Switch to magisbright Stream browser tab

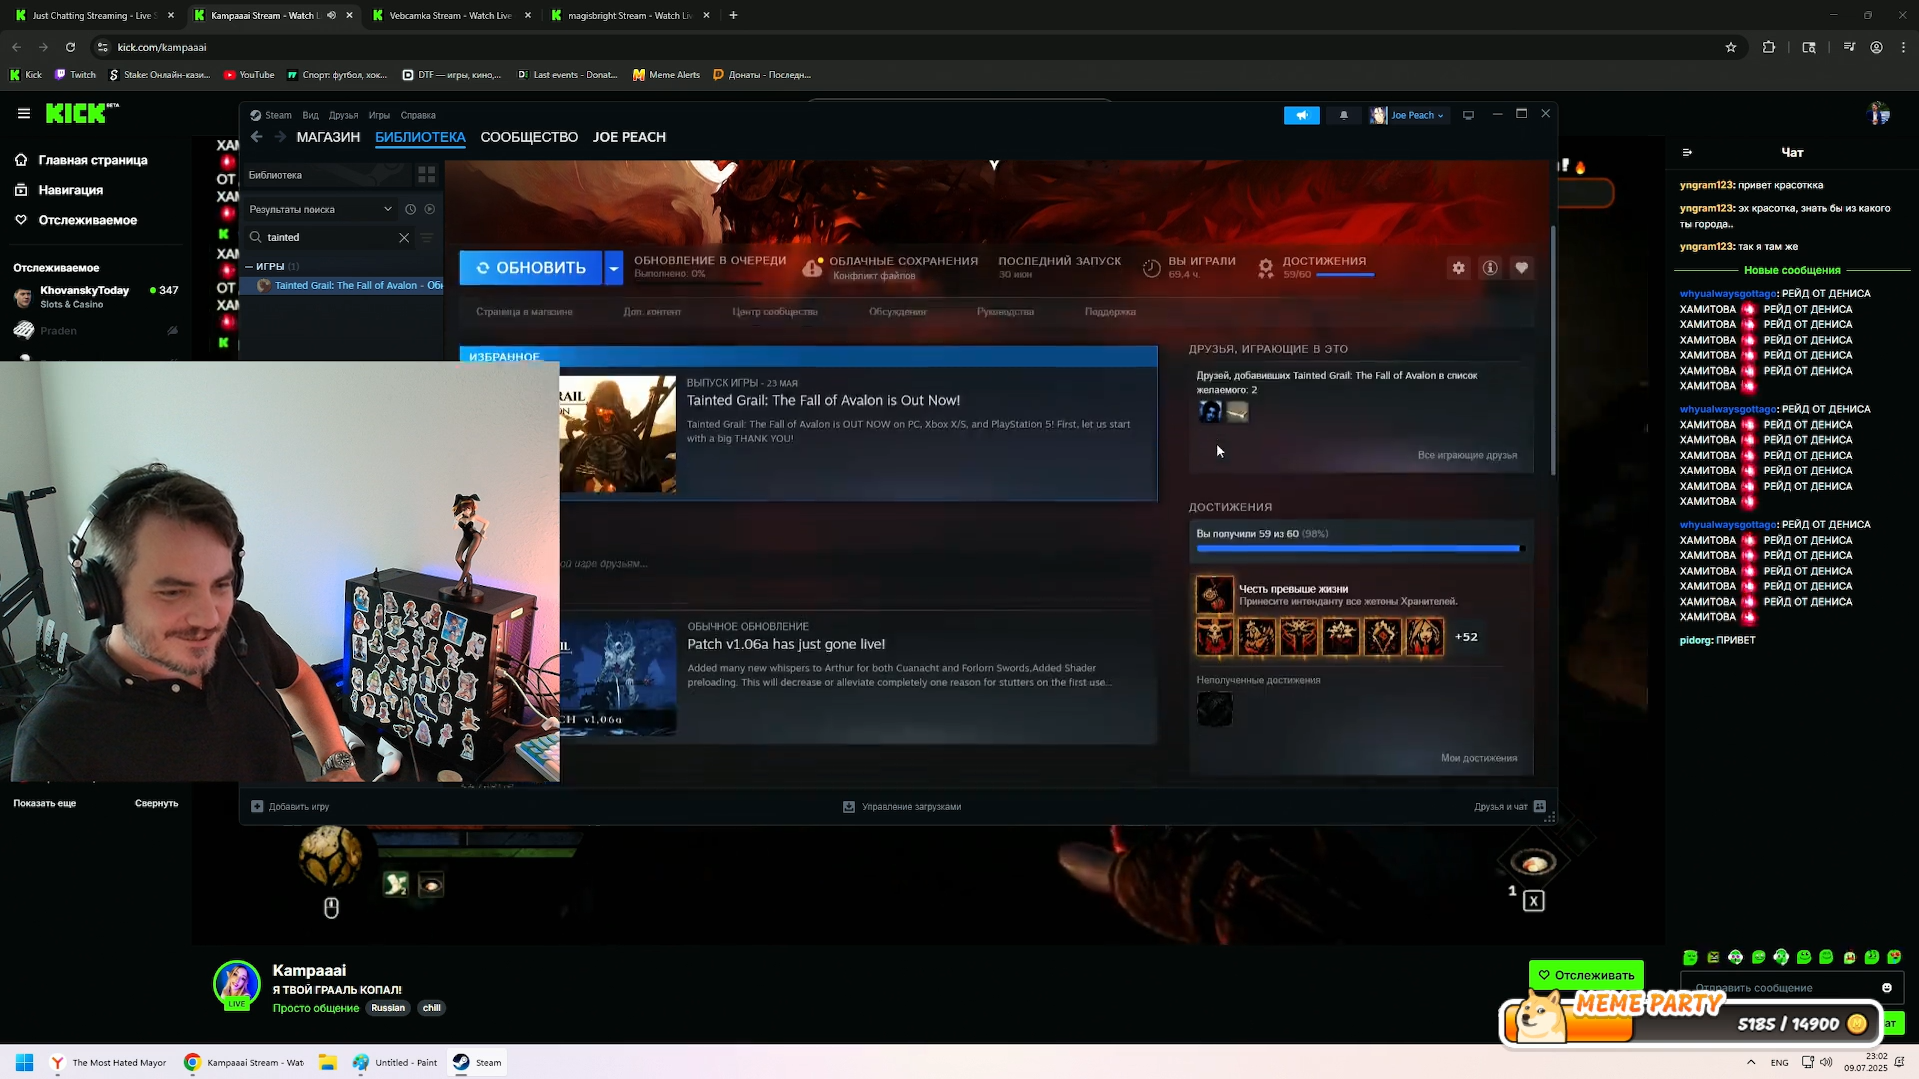pyautogui.click(x=630, y=15)
